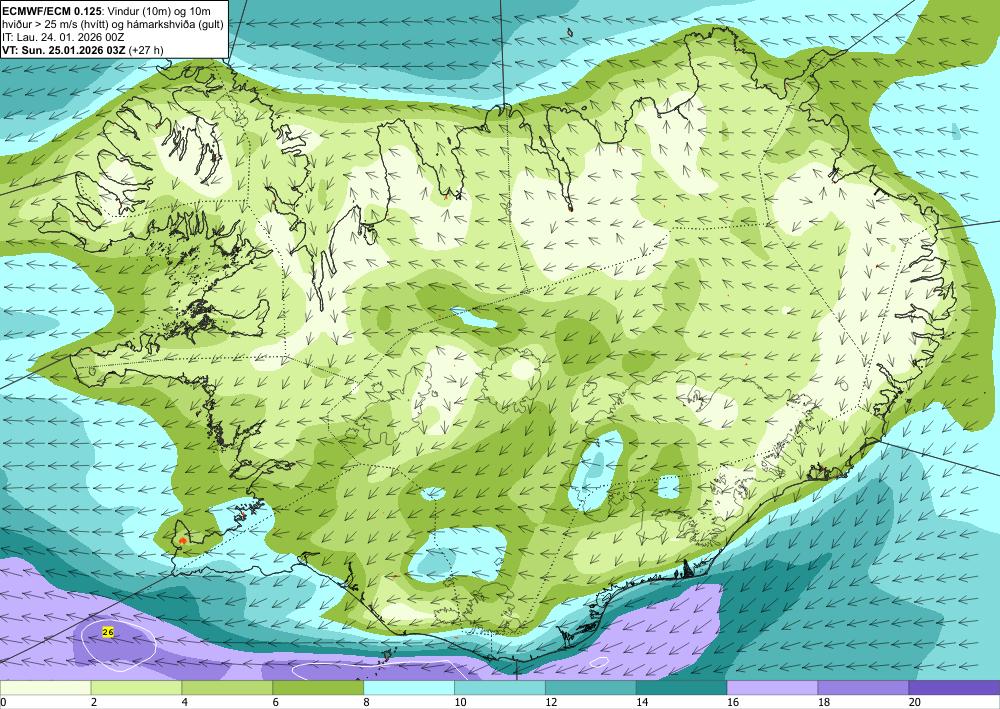This screenshot has height=709, width=1000.
Task: Click the legend scale label "20"
Action: click(915, 702)
